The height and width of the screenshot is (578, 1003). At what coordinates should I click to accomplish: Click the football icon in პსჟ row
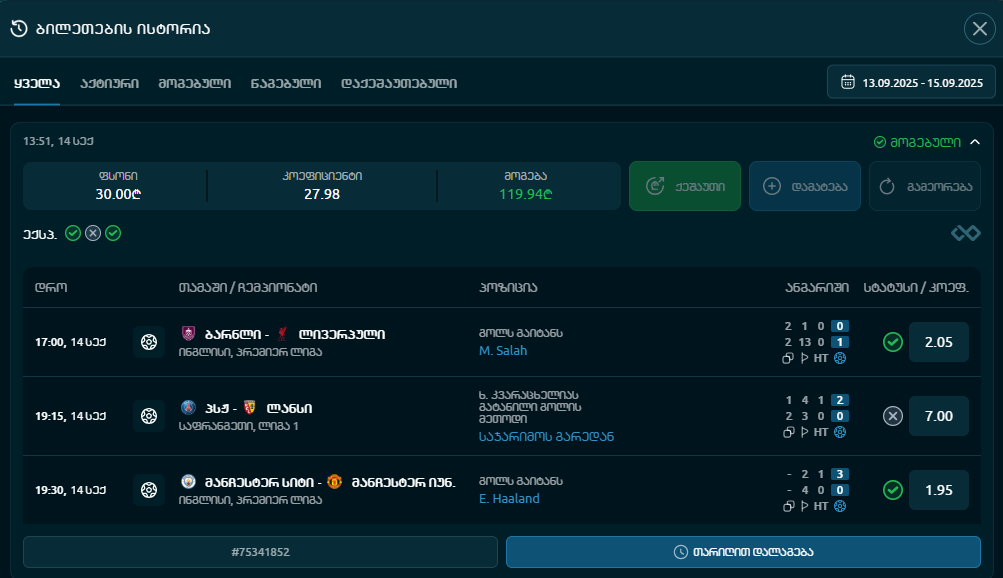pos(149,416)
